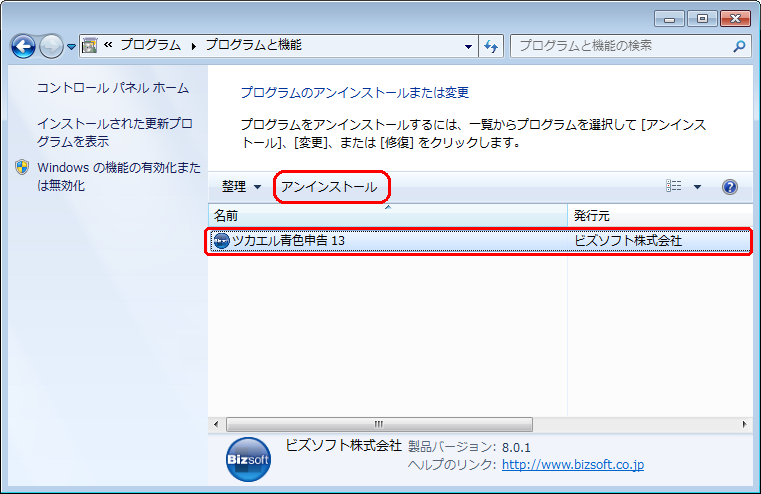Close the Programs and Features window
Screen dimensions: 761x494
(x=735, y=19)
